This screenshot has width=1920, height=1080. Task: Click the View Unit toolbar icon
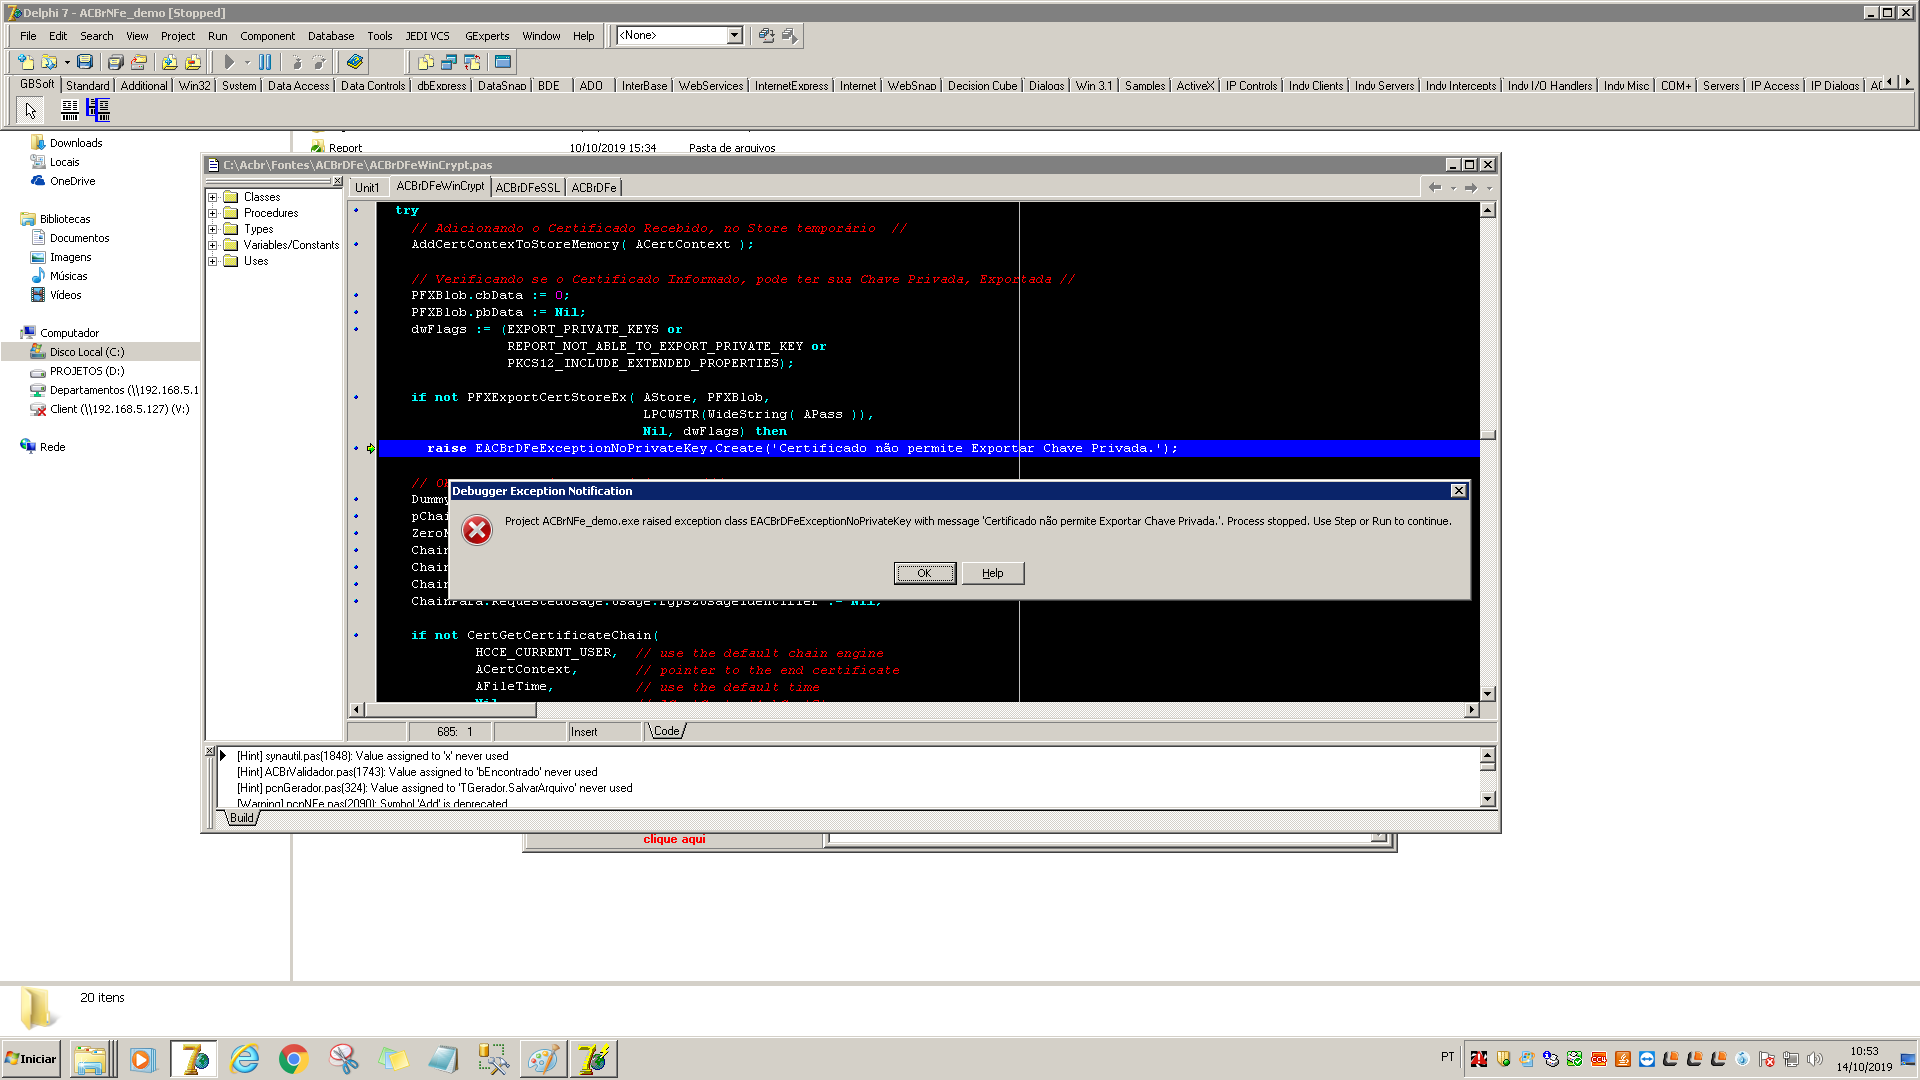426,62
